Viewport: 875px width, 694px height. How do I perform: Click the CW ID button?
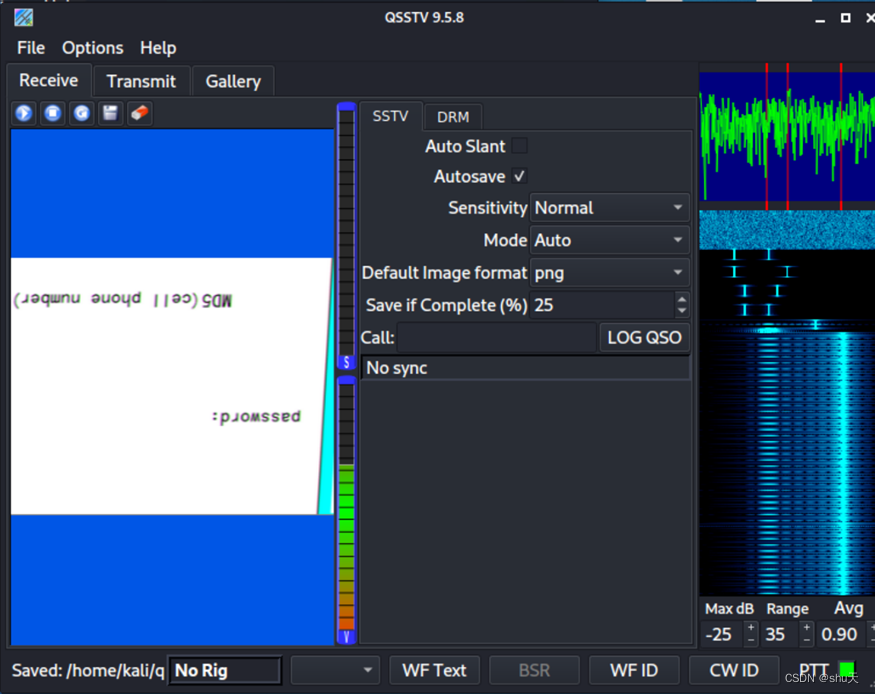pyautogui.click(x=734, y=670)
